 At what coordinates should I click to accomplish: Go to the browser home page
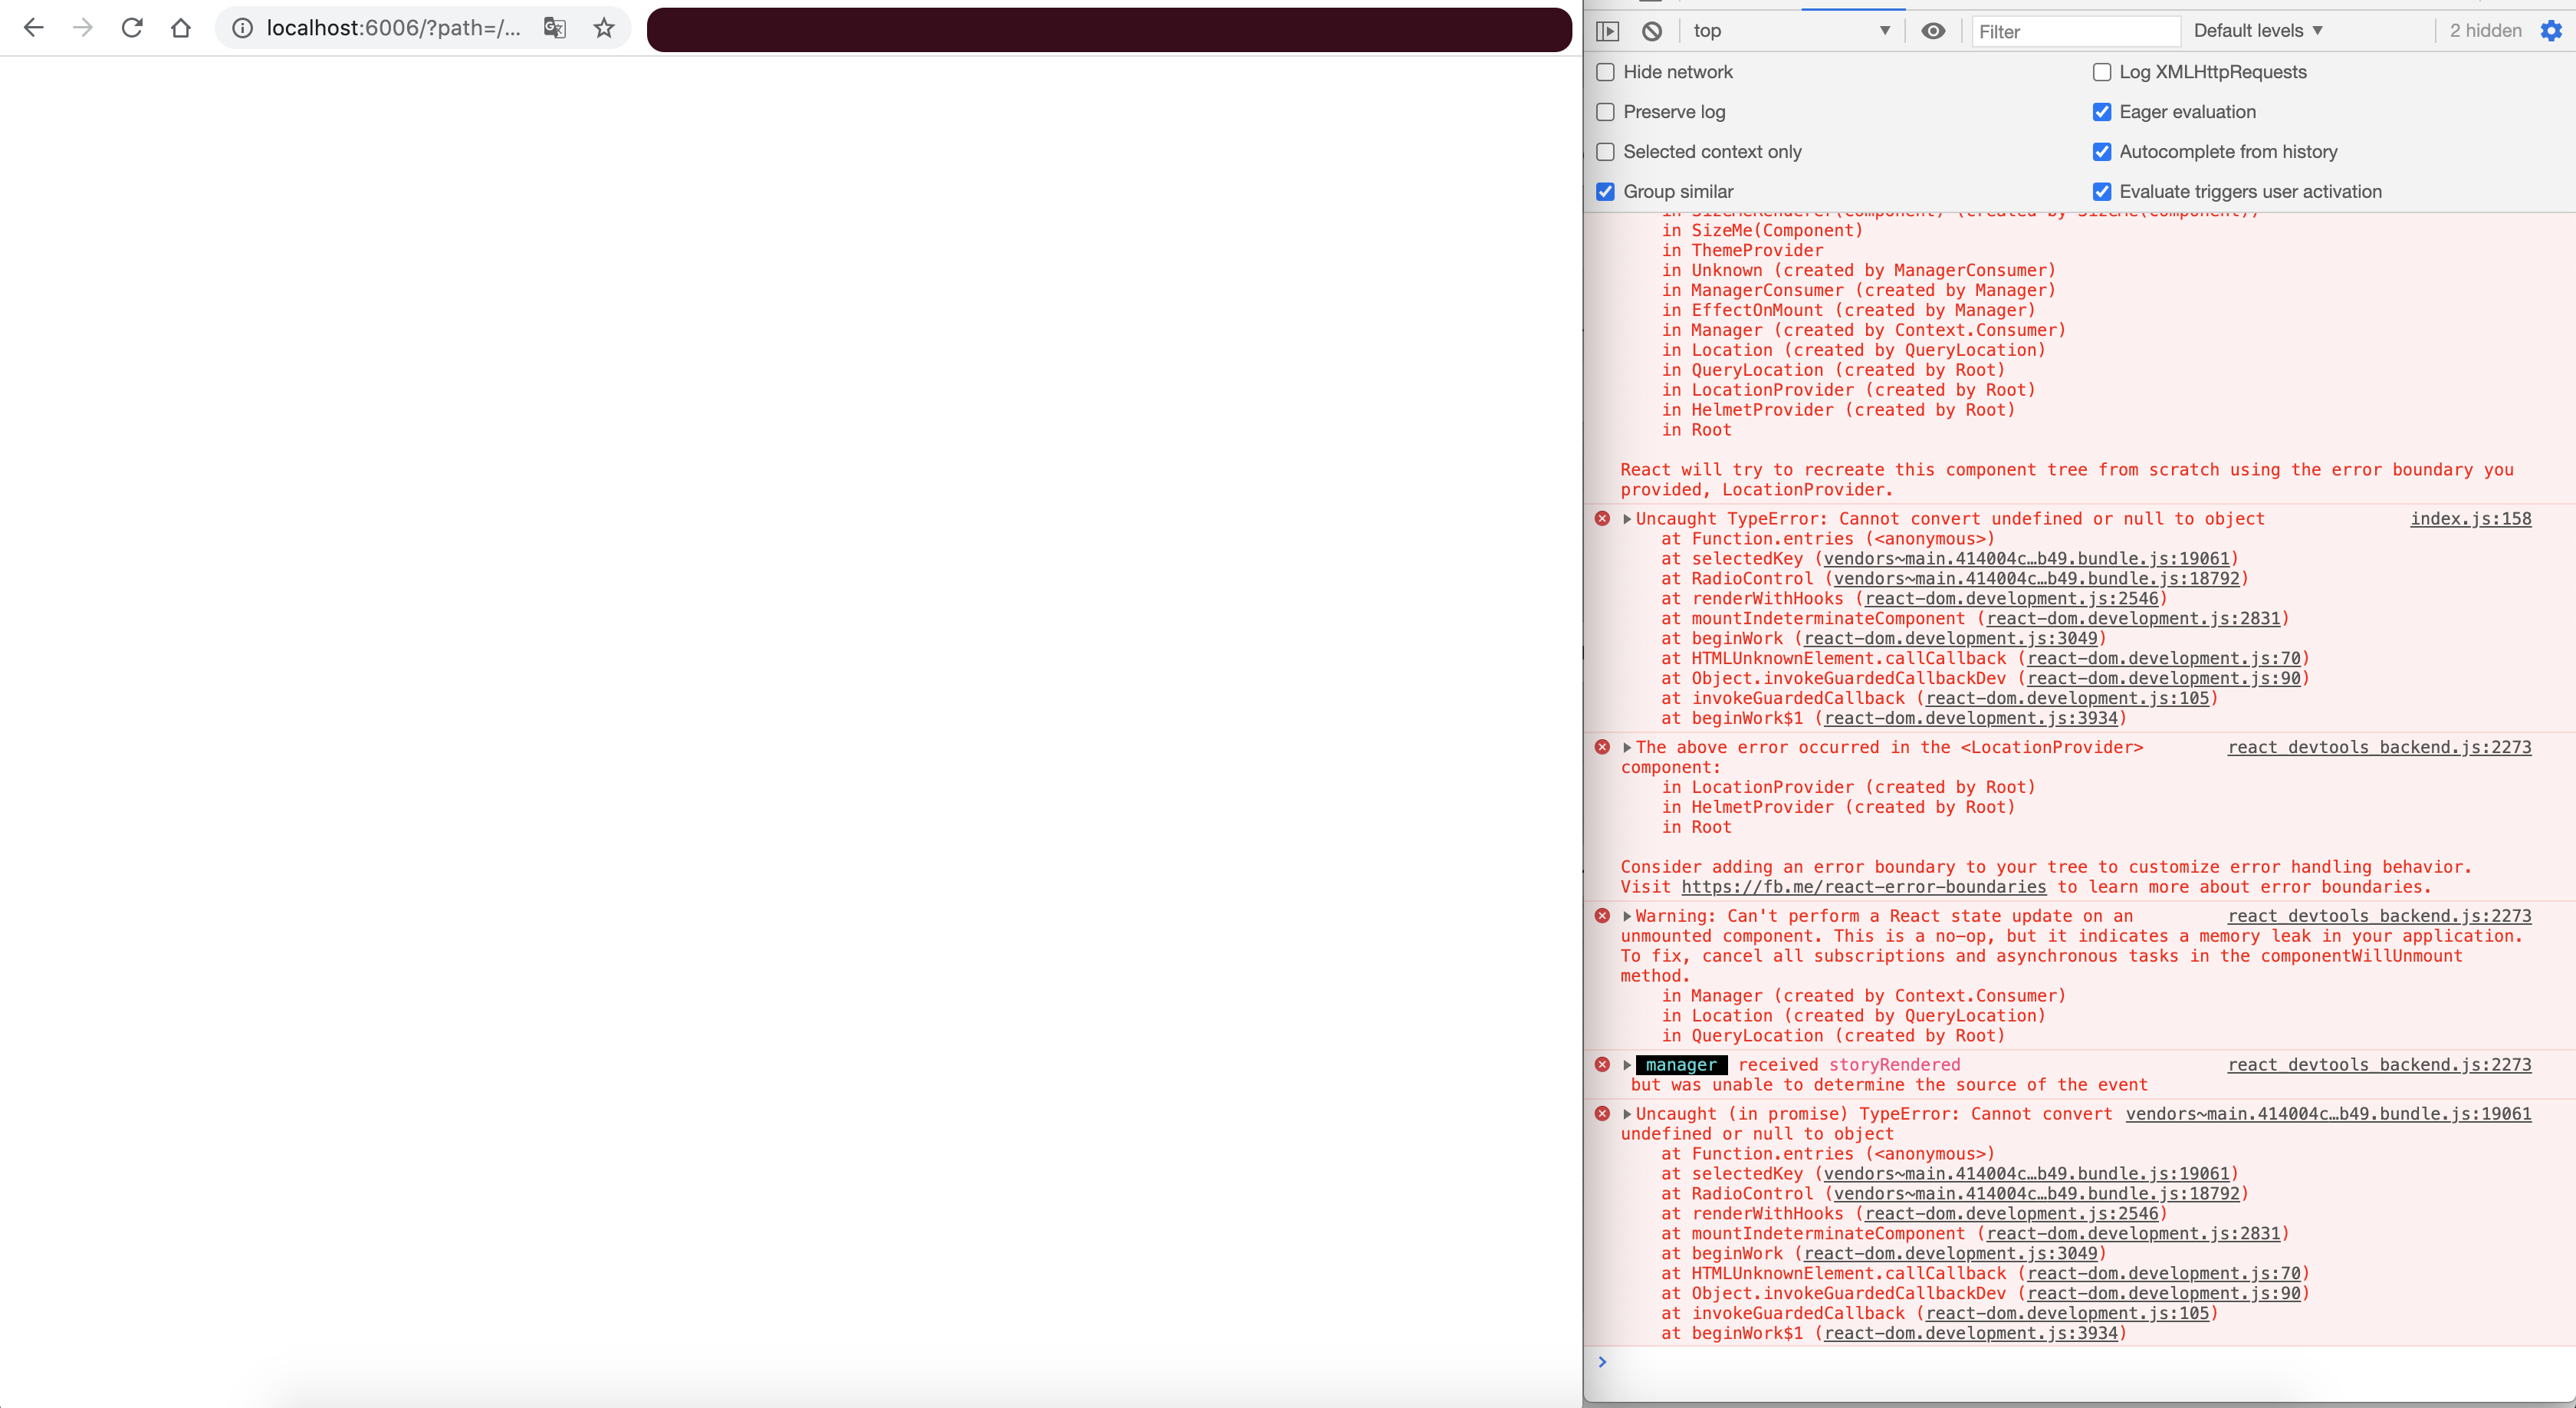click(x=181, y=28)
